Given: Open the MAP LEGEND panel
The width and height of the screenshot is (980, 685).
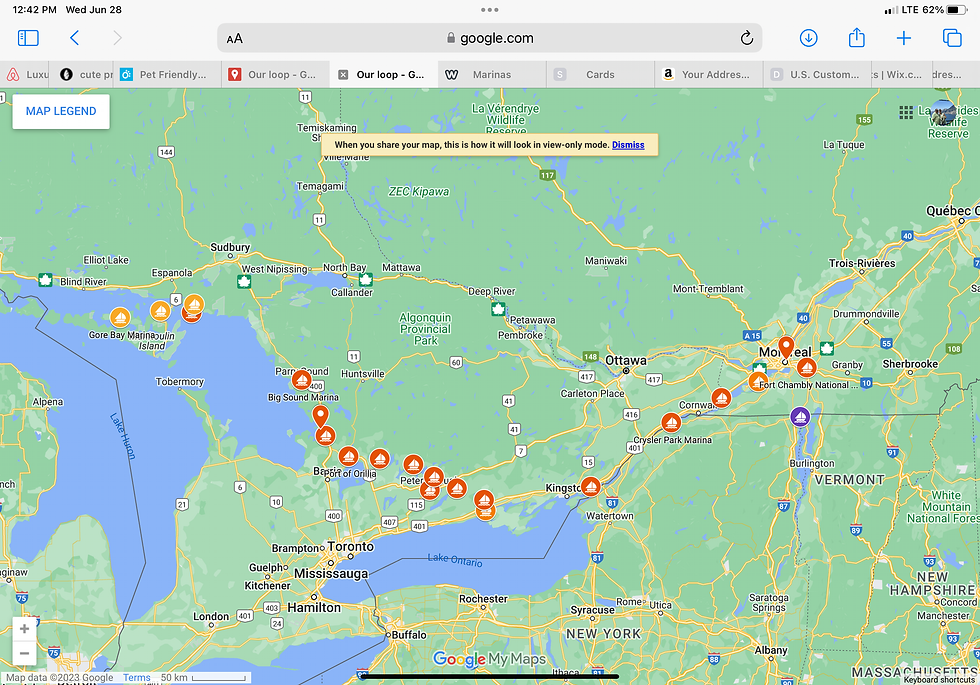Looking at the screenshot, I should pos(61,111).
